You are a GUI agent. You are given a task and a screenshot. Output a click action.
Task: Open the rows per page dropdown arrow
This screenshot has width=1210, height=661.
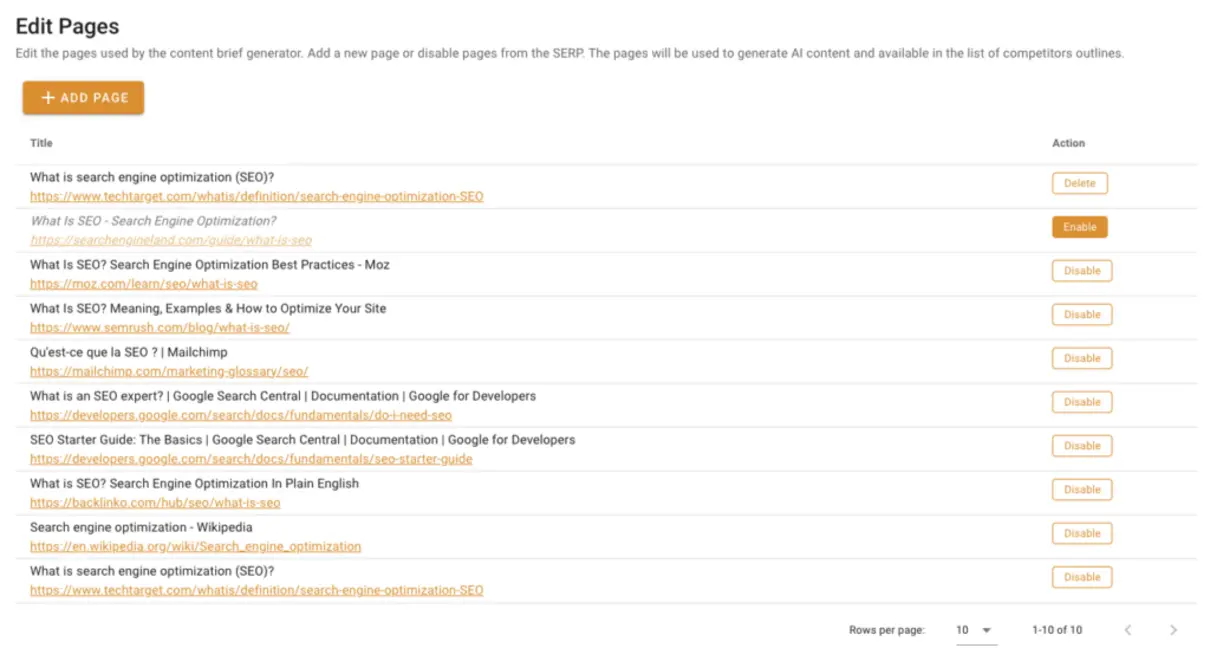[988, 630]
